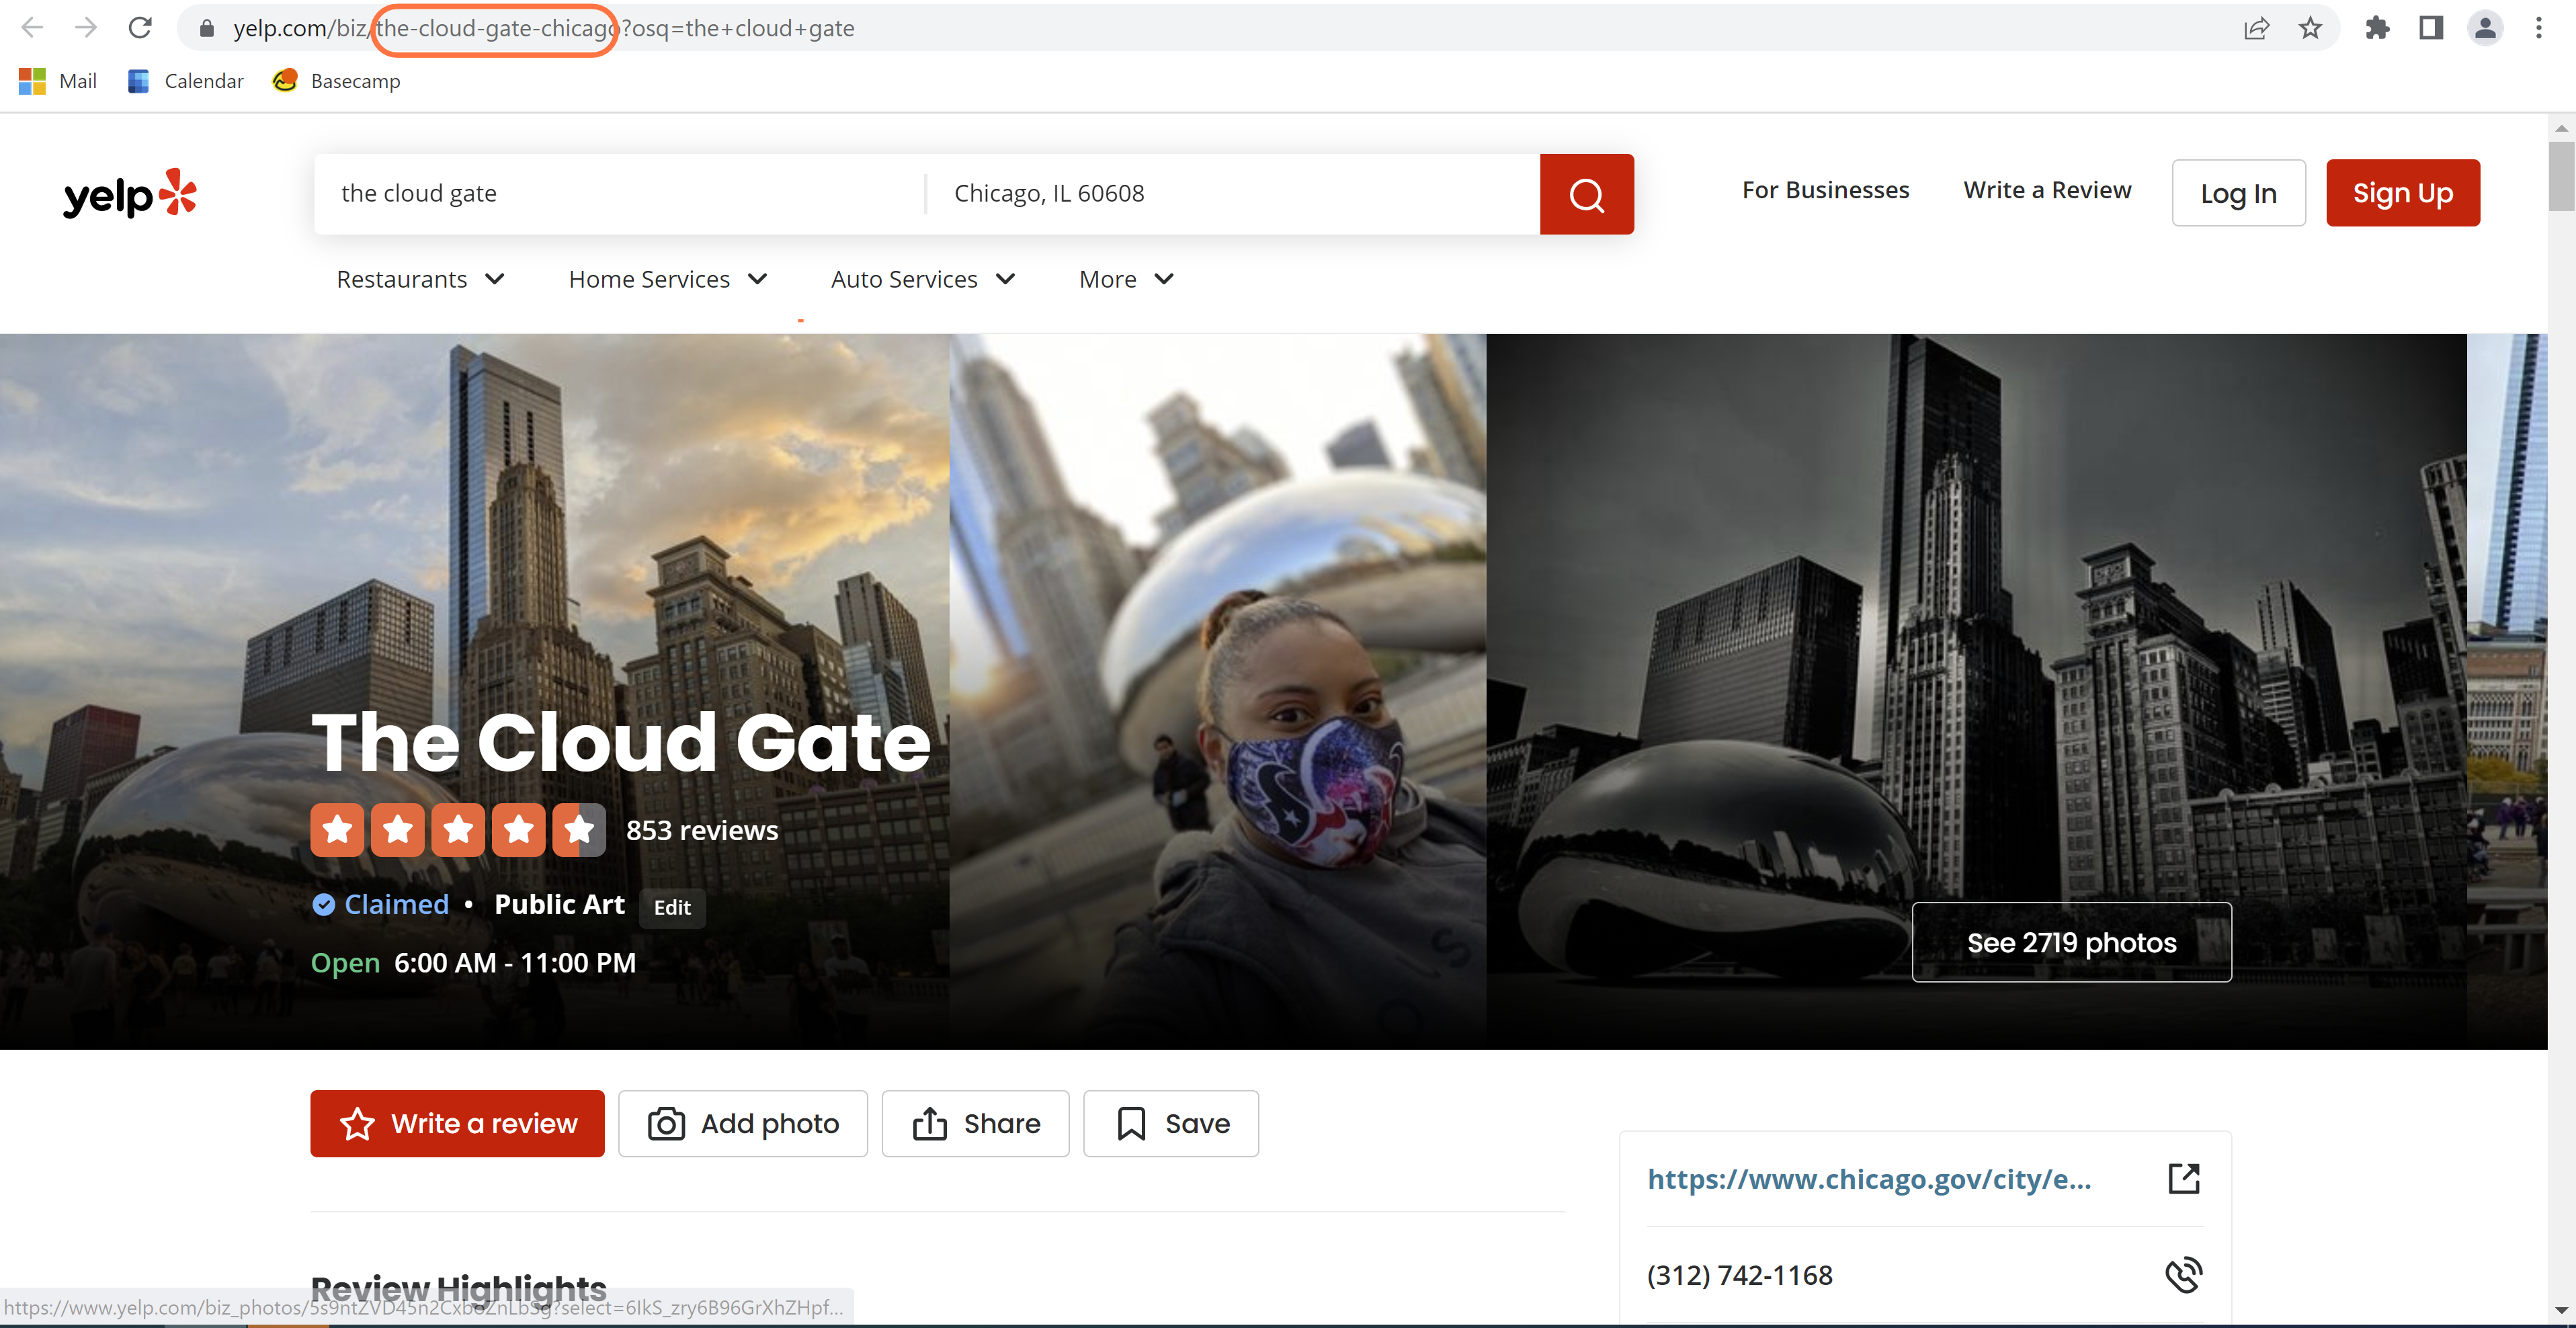Open the More categories menu

(1125, 279)
